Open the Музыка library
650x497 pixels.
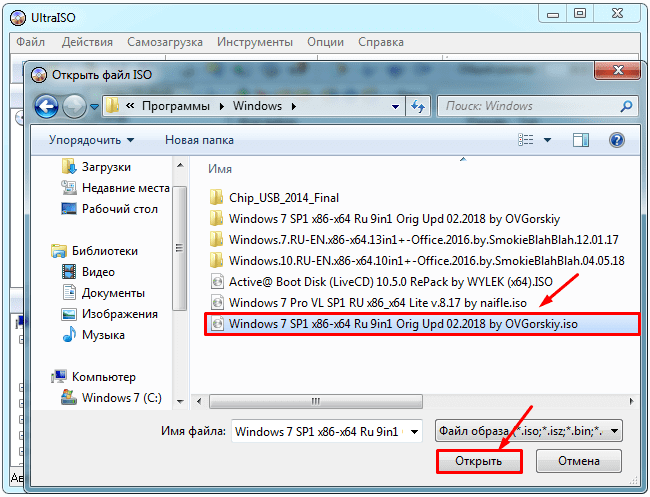coord(94,335)
